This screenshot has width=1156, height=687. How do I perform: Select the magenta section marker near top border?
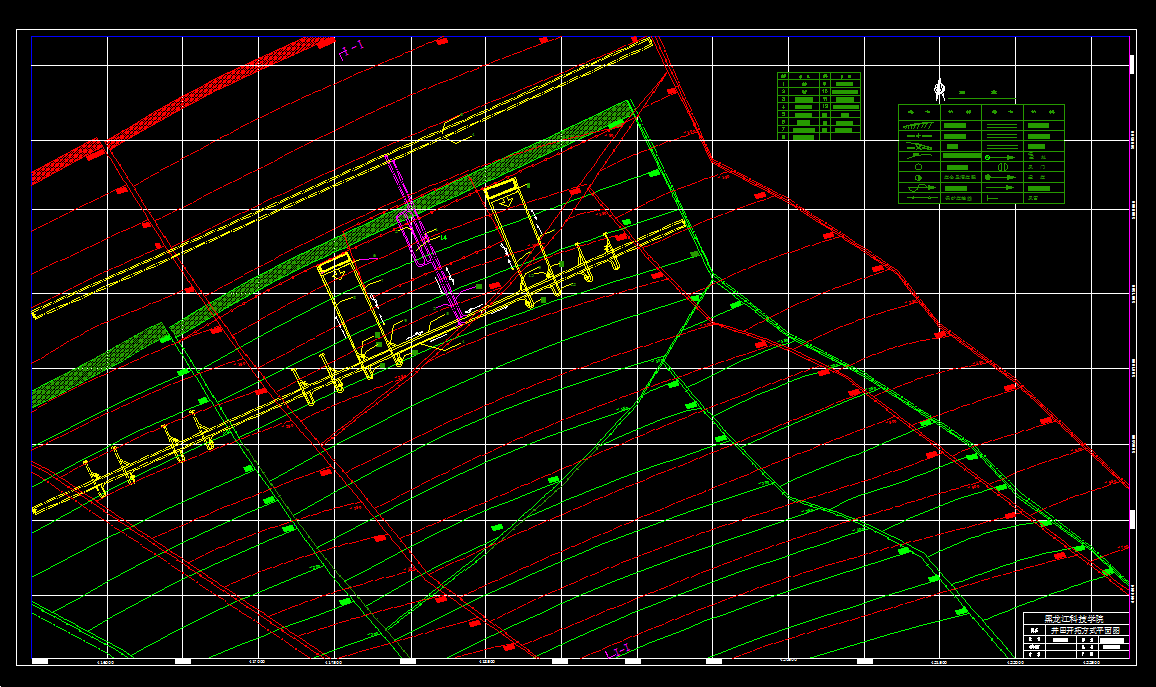pyautogui.click(x=352, y=50)
